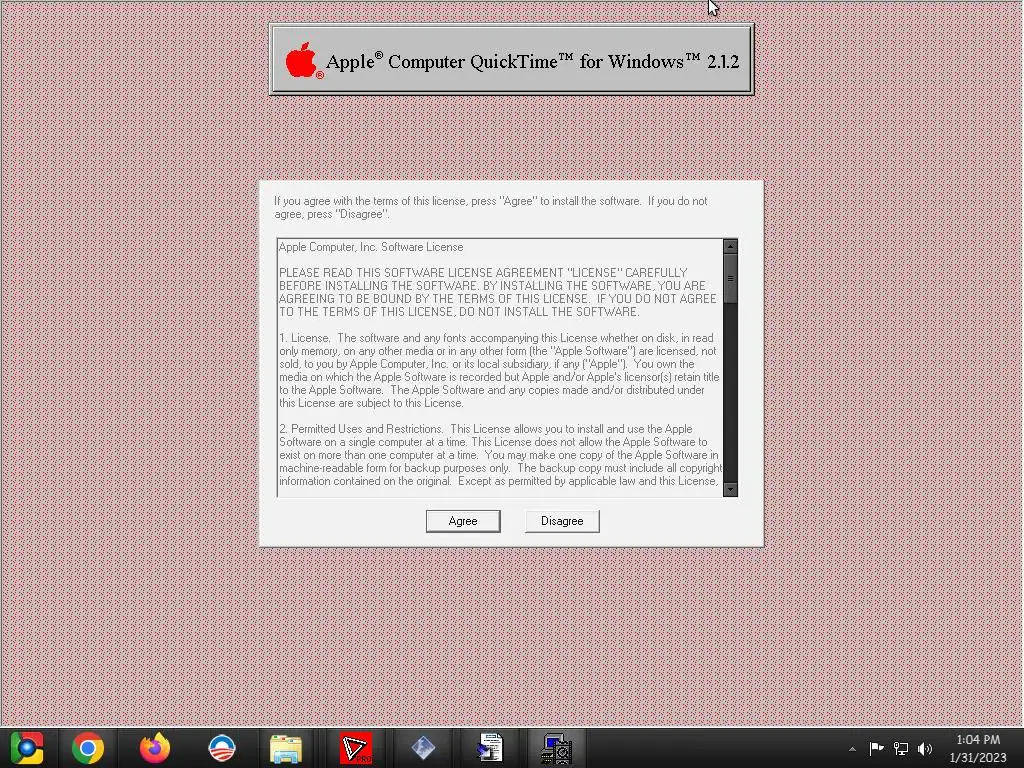Open the red-white-blue circle logo taskbar app
The width and height of the screenshot is (1024, 768).
pos(221,748)
